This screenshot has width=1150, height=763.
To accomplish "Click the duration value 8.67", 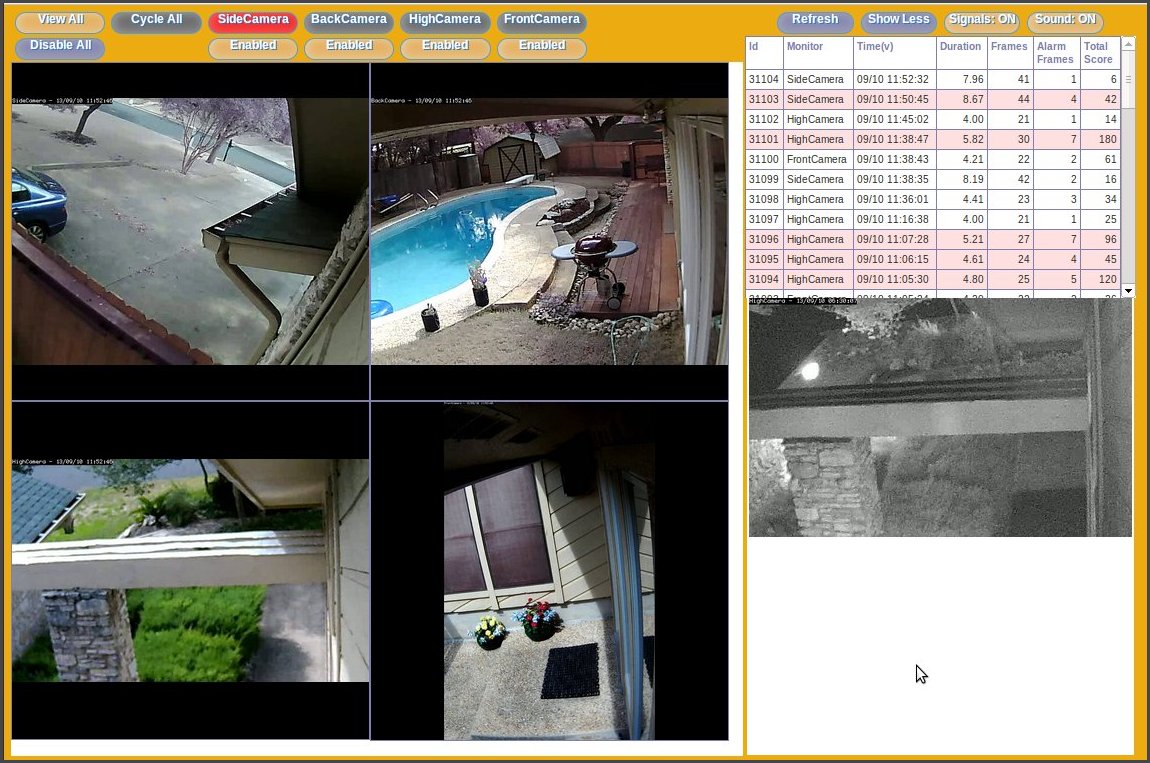I will coord(973,99).
